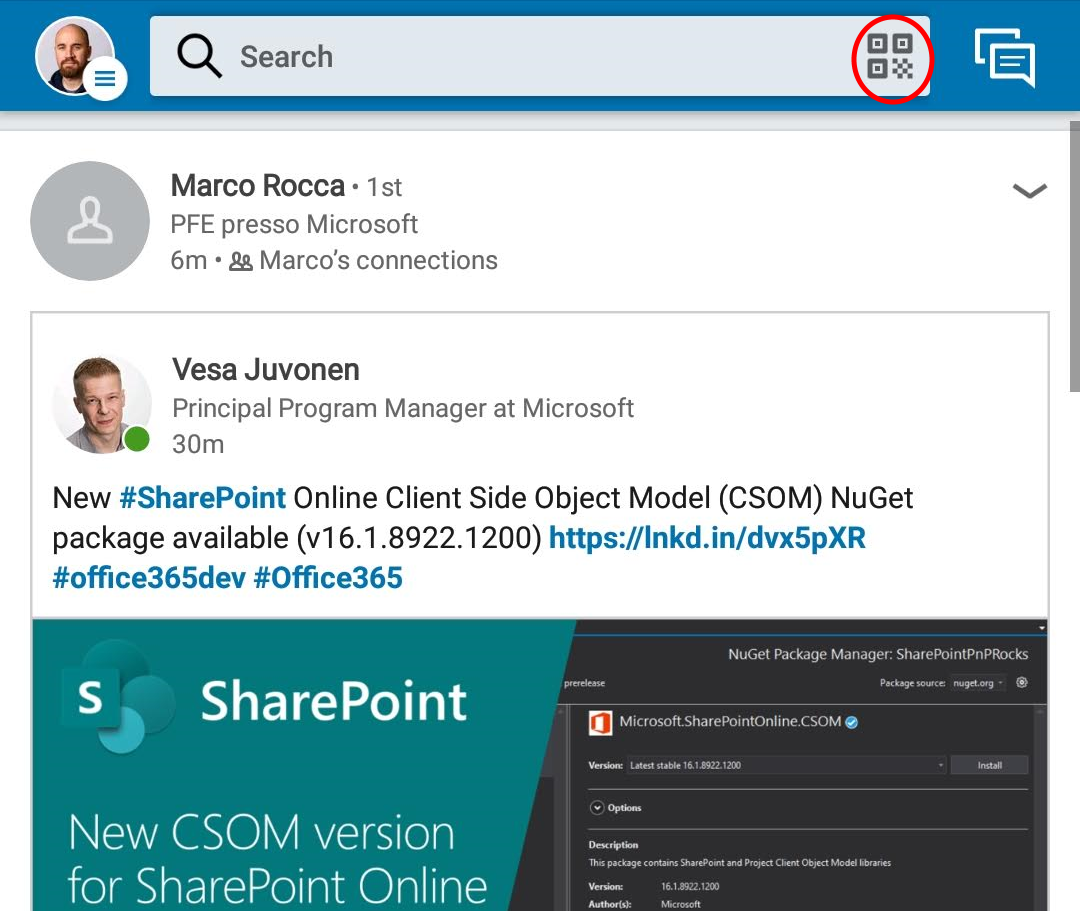Tap the magnifying glass search icon
The image size is (1080, 911).
coord(199,56)
